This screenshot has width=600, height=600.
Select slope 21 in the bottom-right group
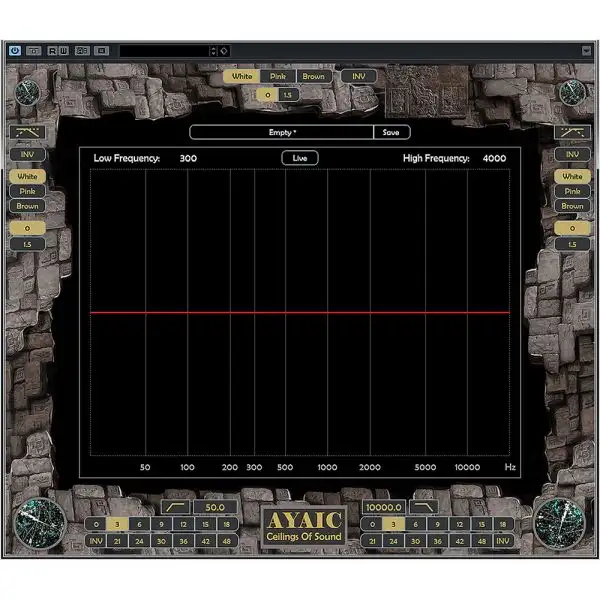pos(372,541)
